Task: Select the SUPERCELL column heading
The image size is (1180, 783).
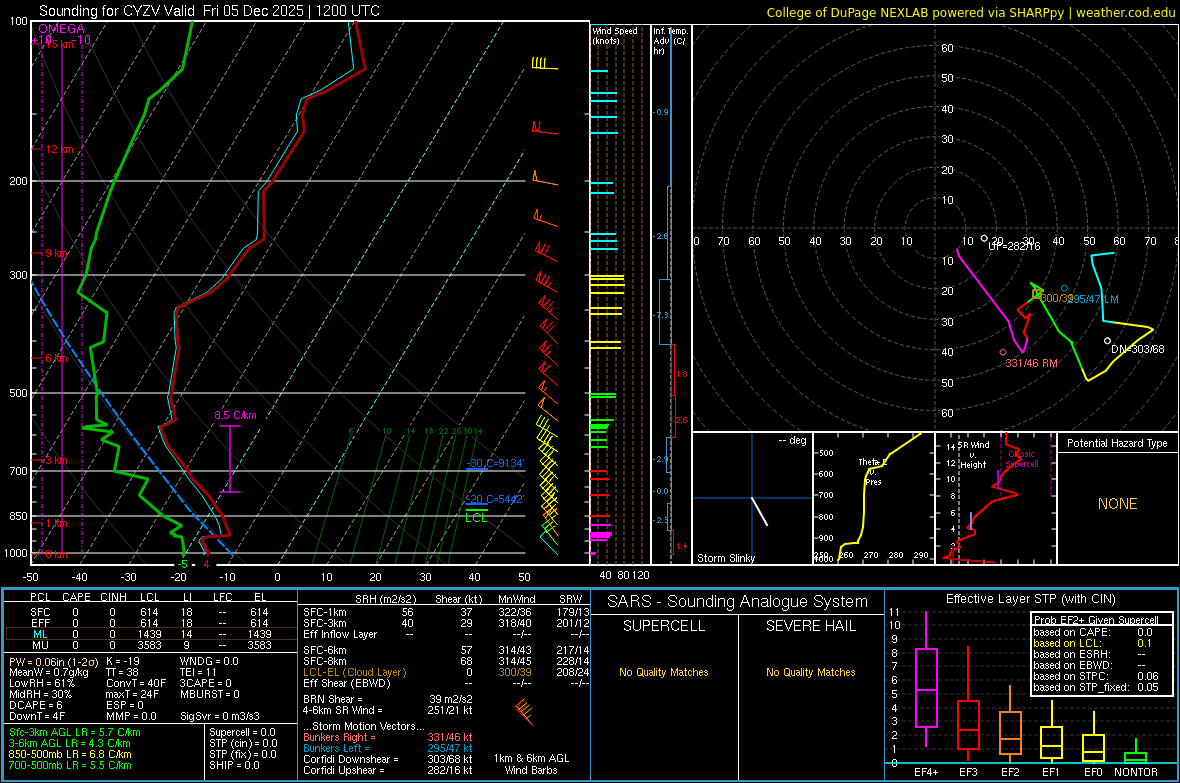Action: tap(664, 626)
